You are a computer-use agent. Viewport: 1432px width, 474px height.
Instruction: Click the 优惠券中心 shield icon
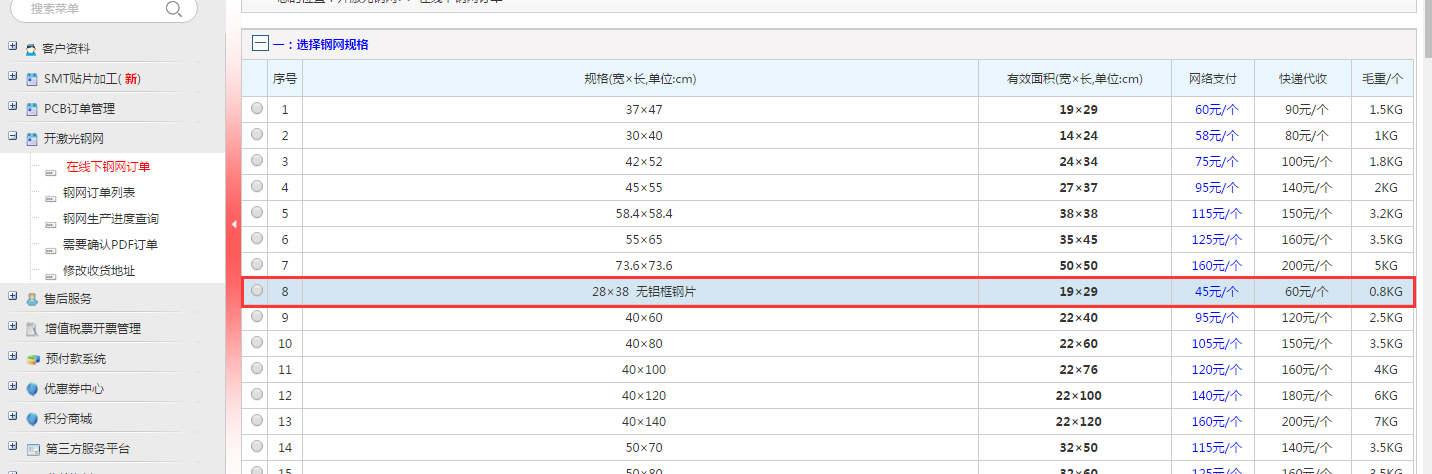click(32, 389)
